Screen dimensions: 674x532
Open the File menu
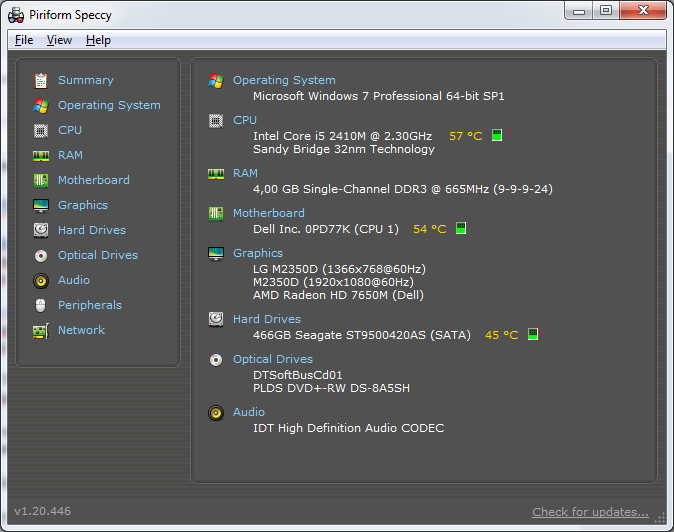pos(24,40)
